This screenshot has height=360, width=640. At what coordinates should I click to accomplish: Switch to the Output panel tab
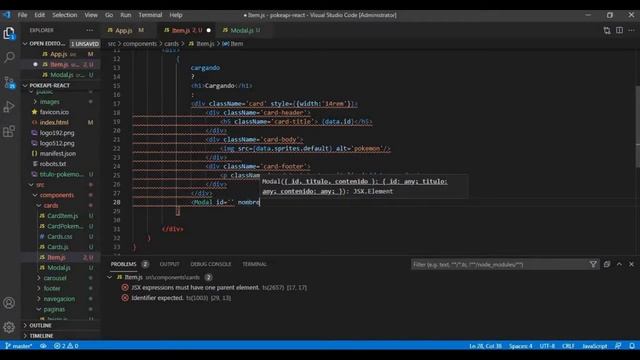coord(169,264)
